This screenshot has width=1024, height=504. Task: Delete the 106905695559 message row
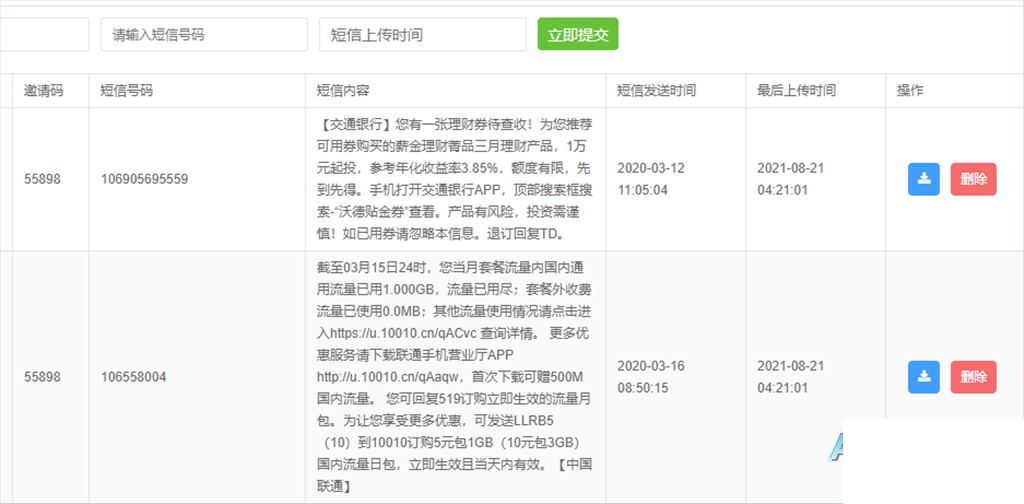pos(973,180)
